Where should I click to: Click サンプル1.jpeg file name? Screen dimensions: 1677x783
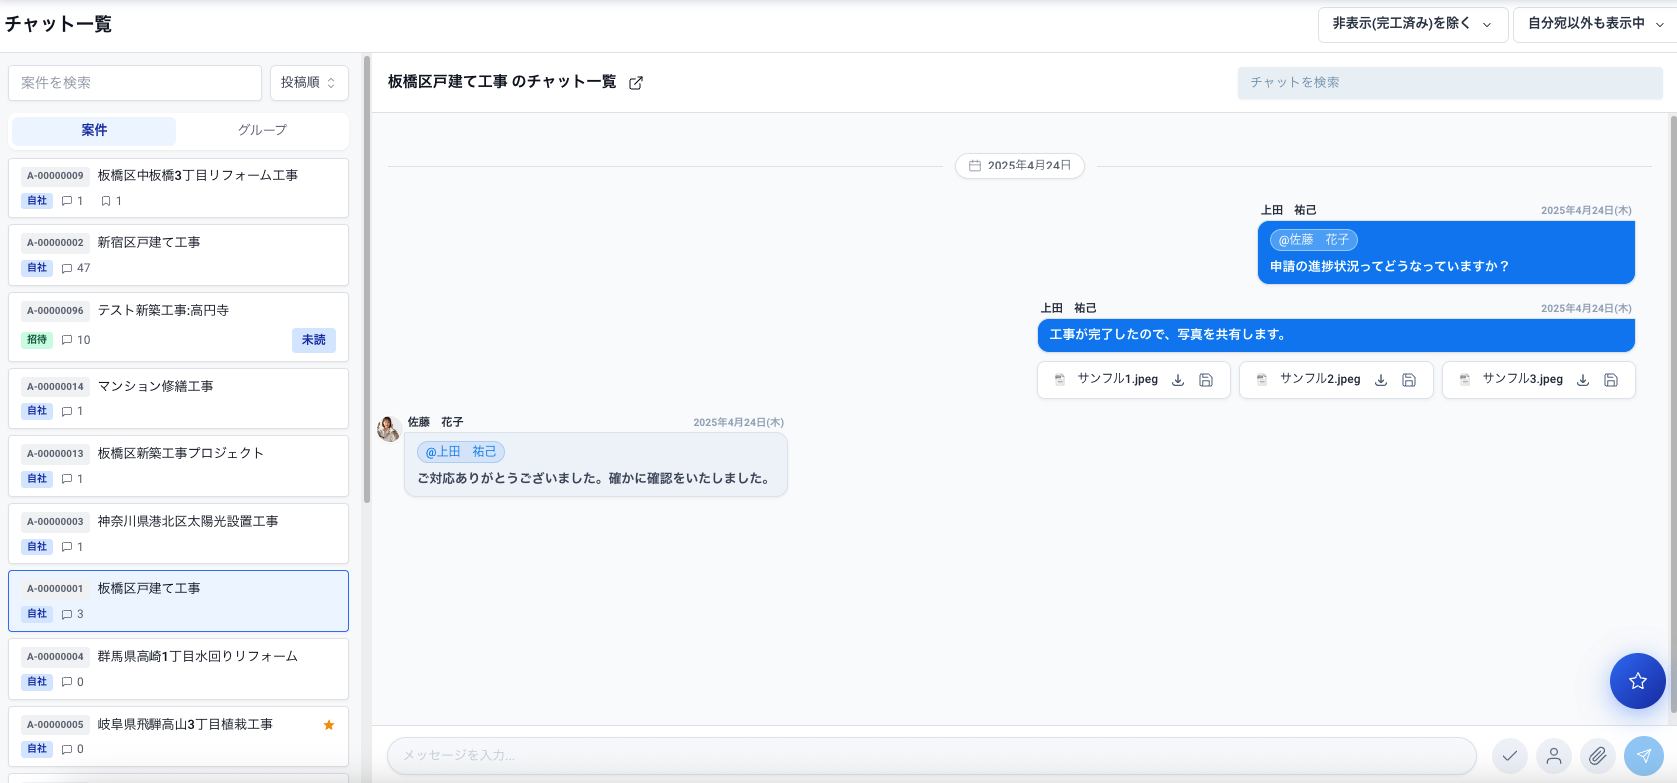(x=1117, y=380)
